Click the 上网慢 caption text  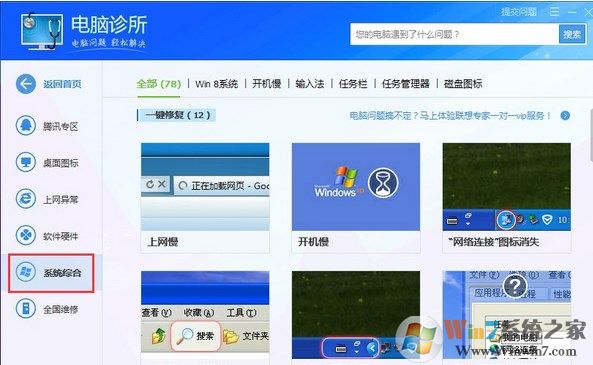click(163, 242)
